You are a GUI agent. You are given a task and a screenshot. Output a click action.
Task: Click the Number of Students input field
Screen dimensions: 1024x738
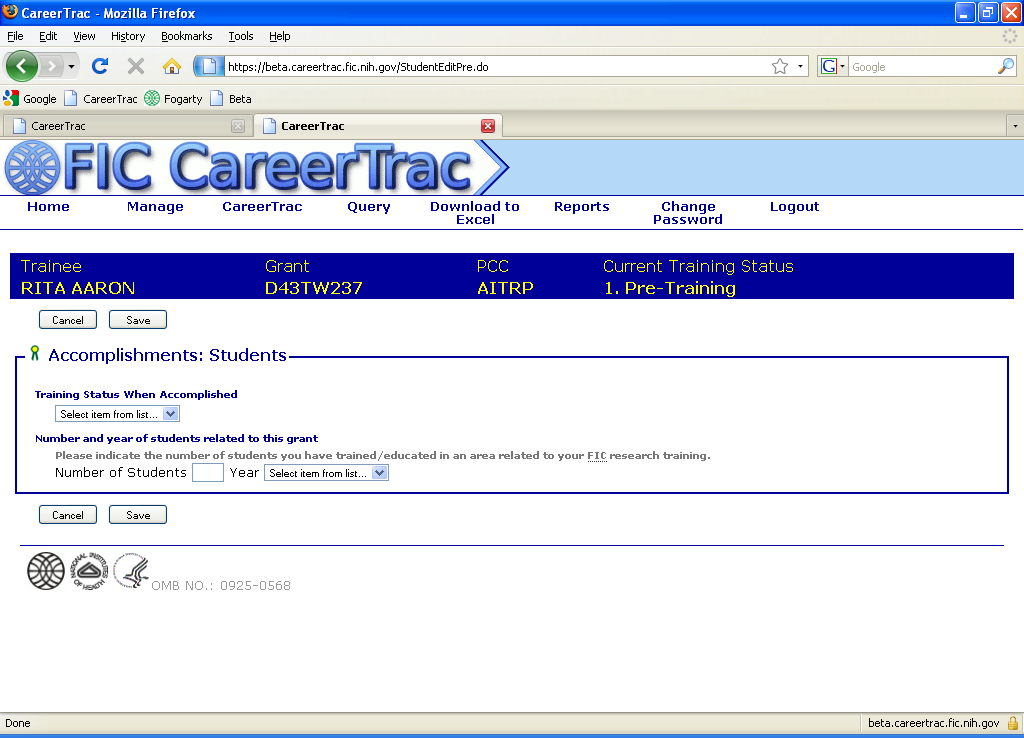tap(208, 472)
